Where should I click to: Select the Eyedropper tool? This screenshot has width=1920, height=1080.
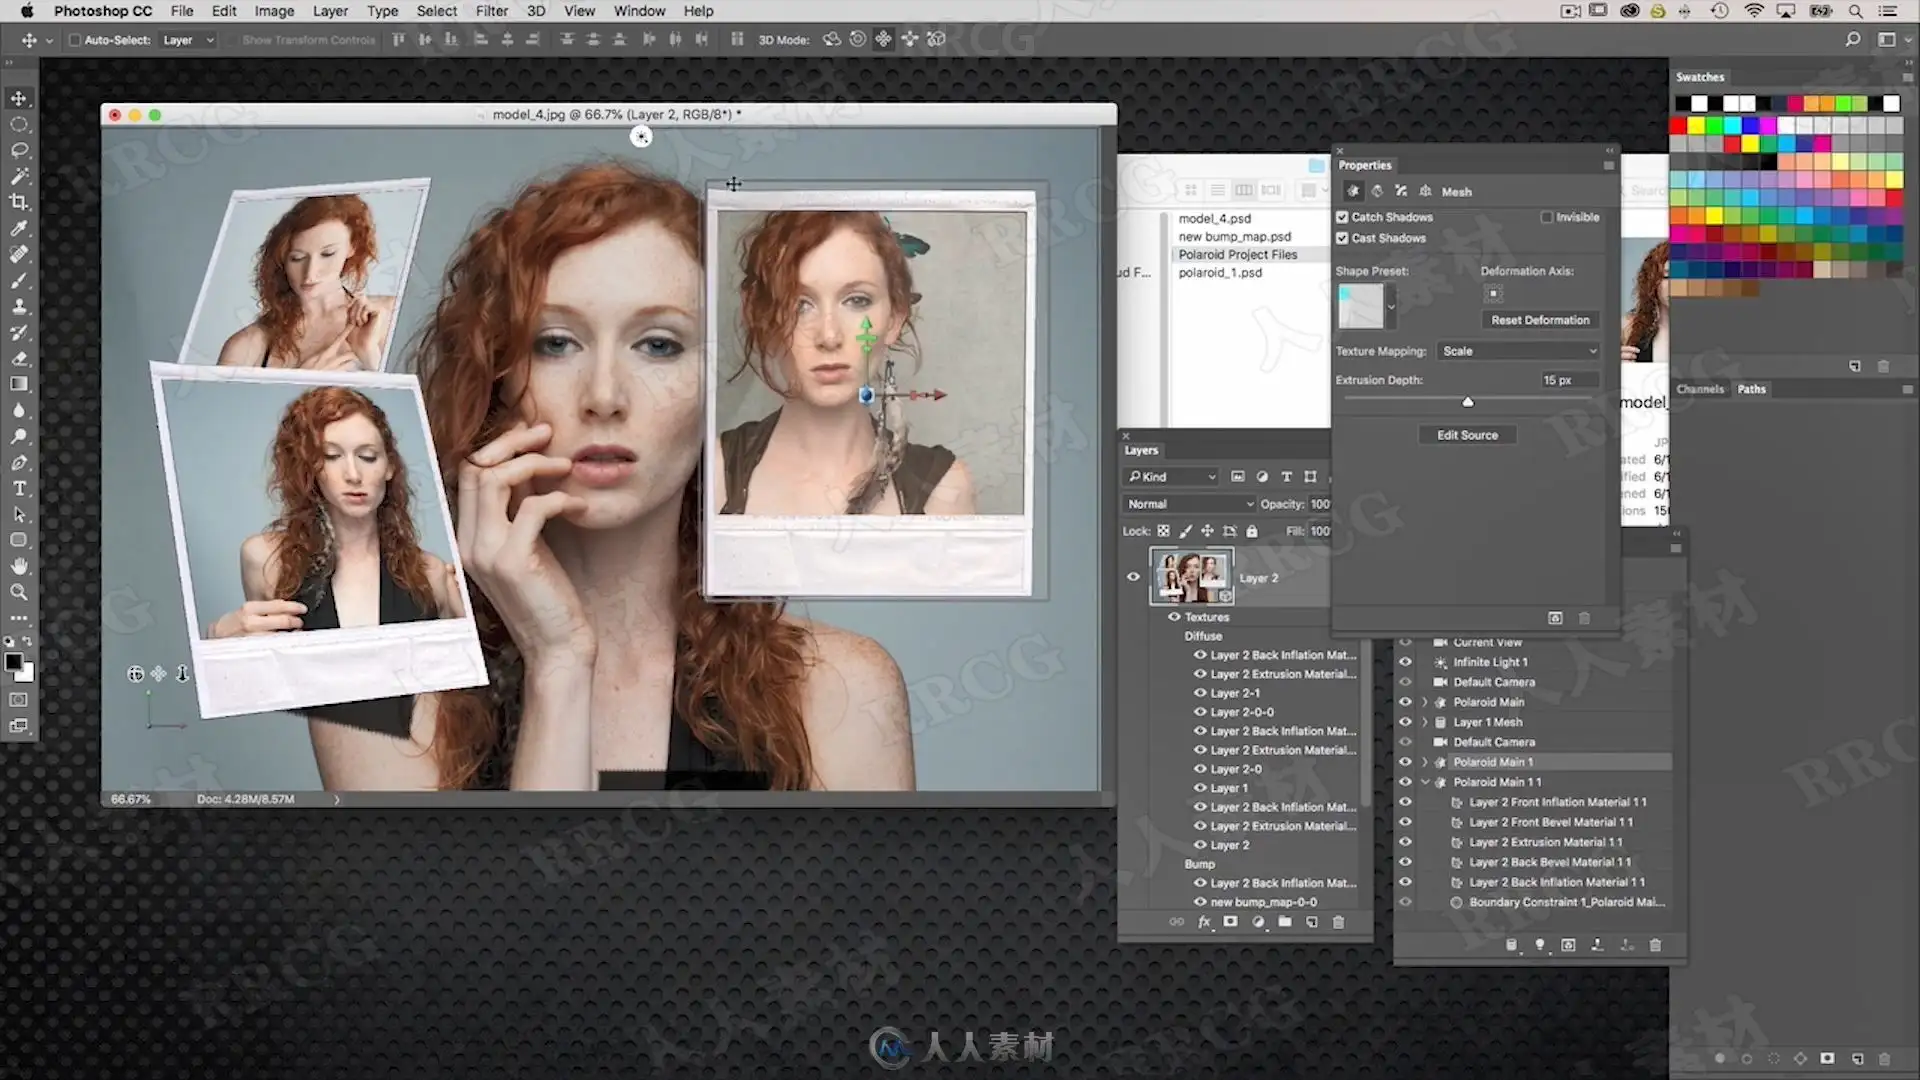pos(19,228)
